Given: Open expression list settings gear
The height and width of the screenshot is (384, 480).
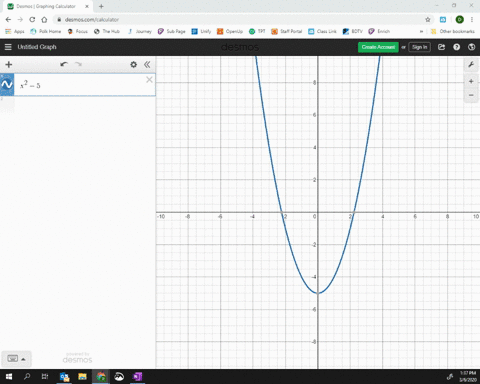Looking at the screenshot, I should [133, 64].
